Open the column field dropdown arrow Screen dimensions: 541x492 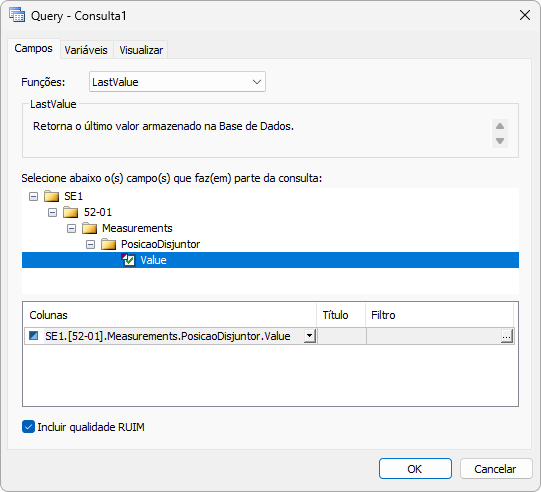point(310,336)
